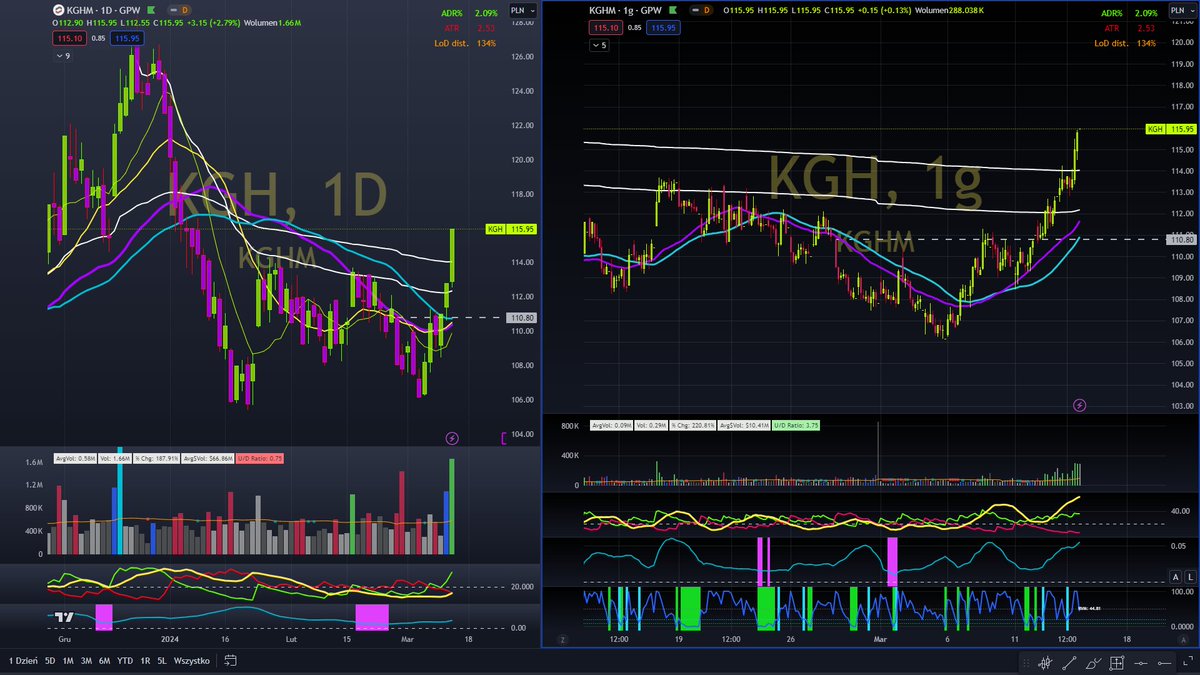Click the candlestick measure tool icon in bottom toolbar
This screenshot has height=675, width=1200.
coord(1045,662)
